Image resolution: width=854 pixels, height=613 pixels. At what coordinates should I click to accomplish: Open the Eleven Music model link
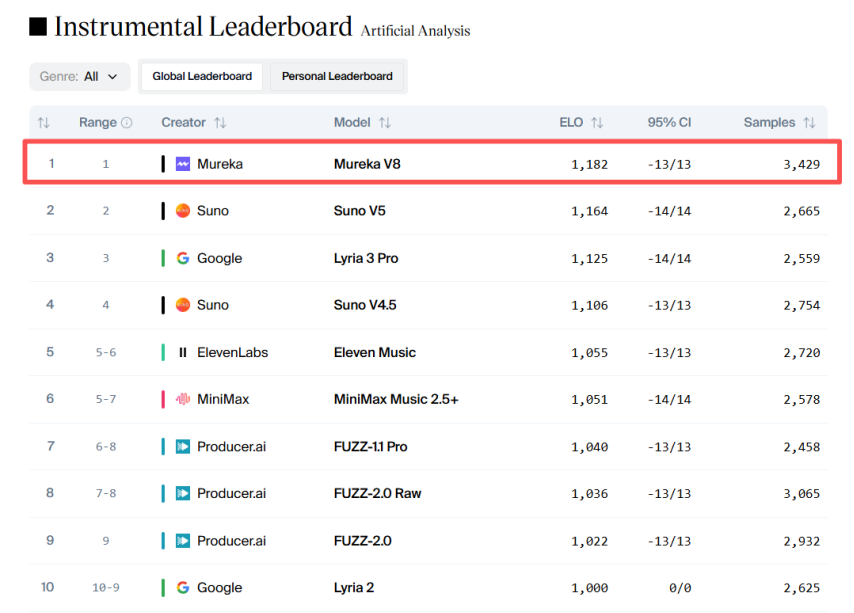[x=374, y=352]
